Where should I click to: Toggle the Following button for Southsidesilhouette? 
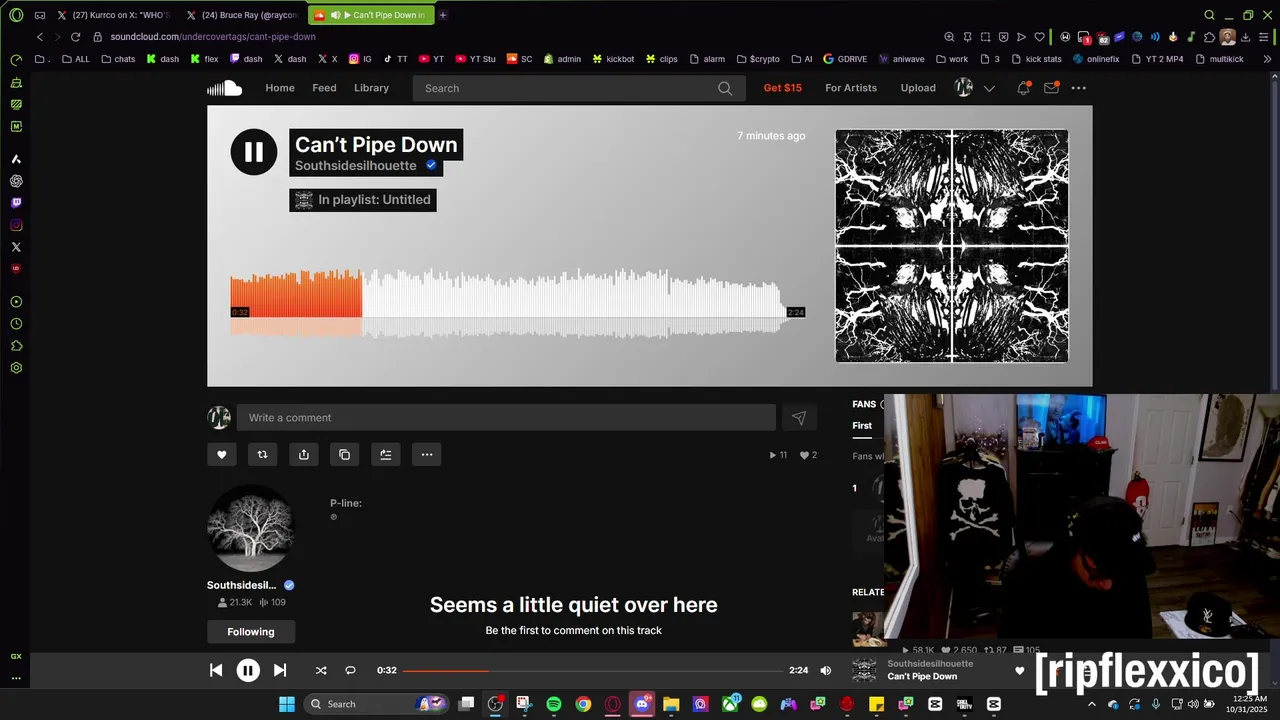click(251, 632)
